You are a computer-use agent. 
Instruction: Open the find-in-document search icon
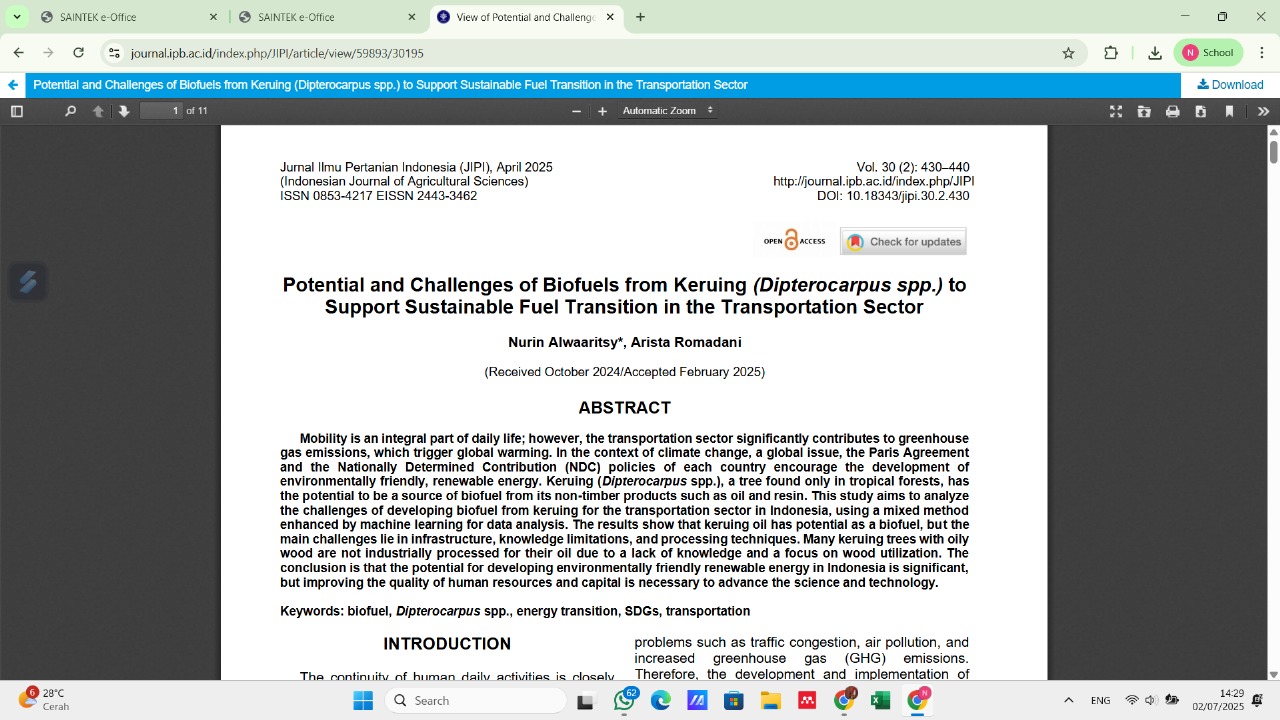tap(70, 111)
